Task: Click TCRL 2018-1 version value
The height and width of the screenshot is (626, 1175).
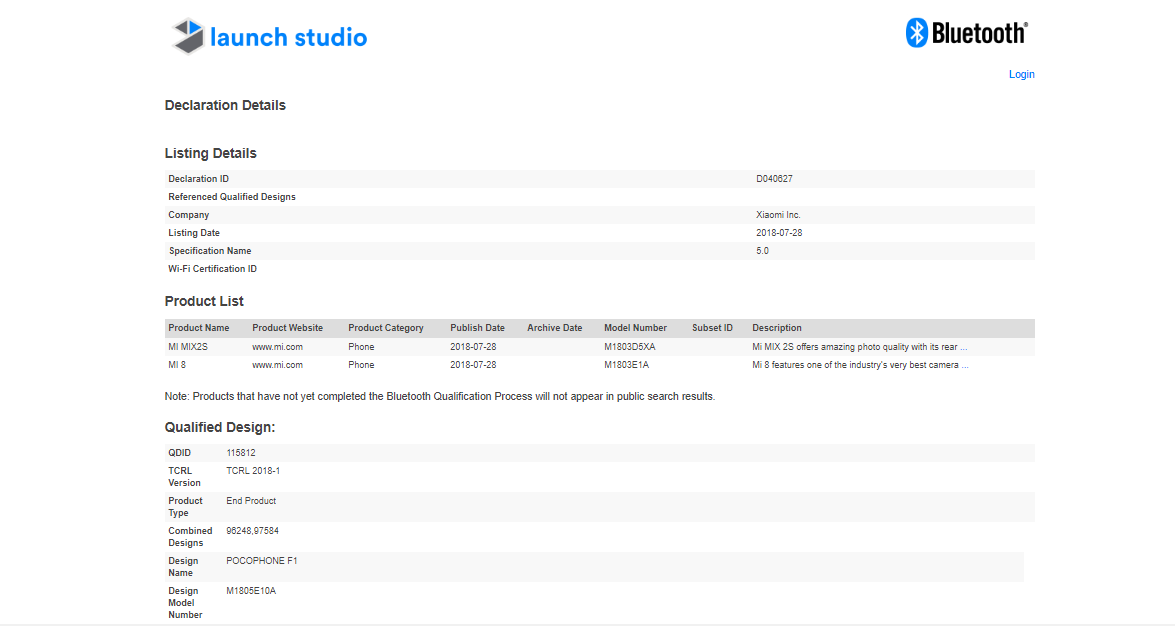Action: point(253,472)
